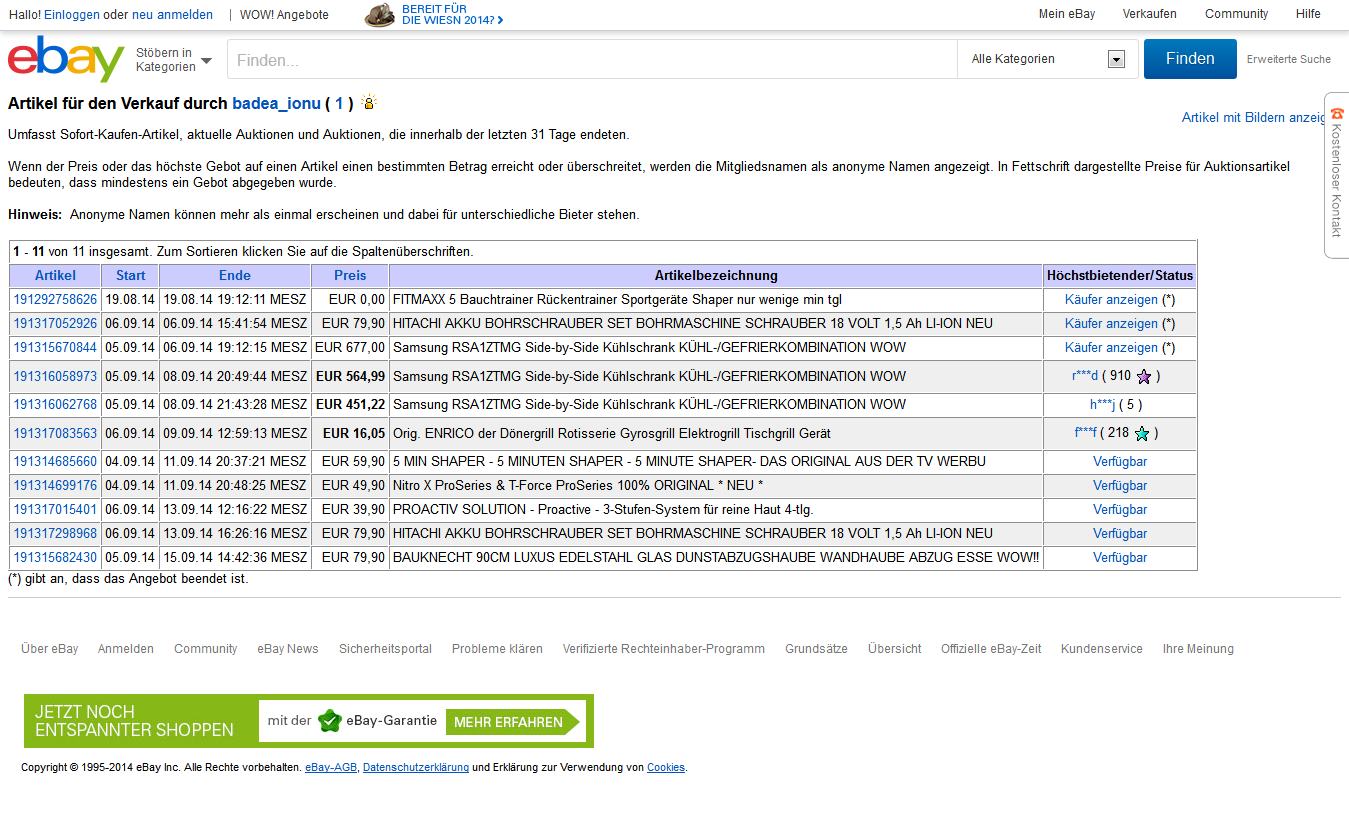This screenshot has height=826, width=1349.
Task: Click bidder r***d
Action: click(1085, 377)
